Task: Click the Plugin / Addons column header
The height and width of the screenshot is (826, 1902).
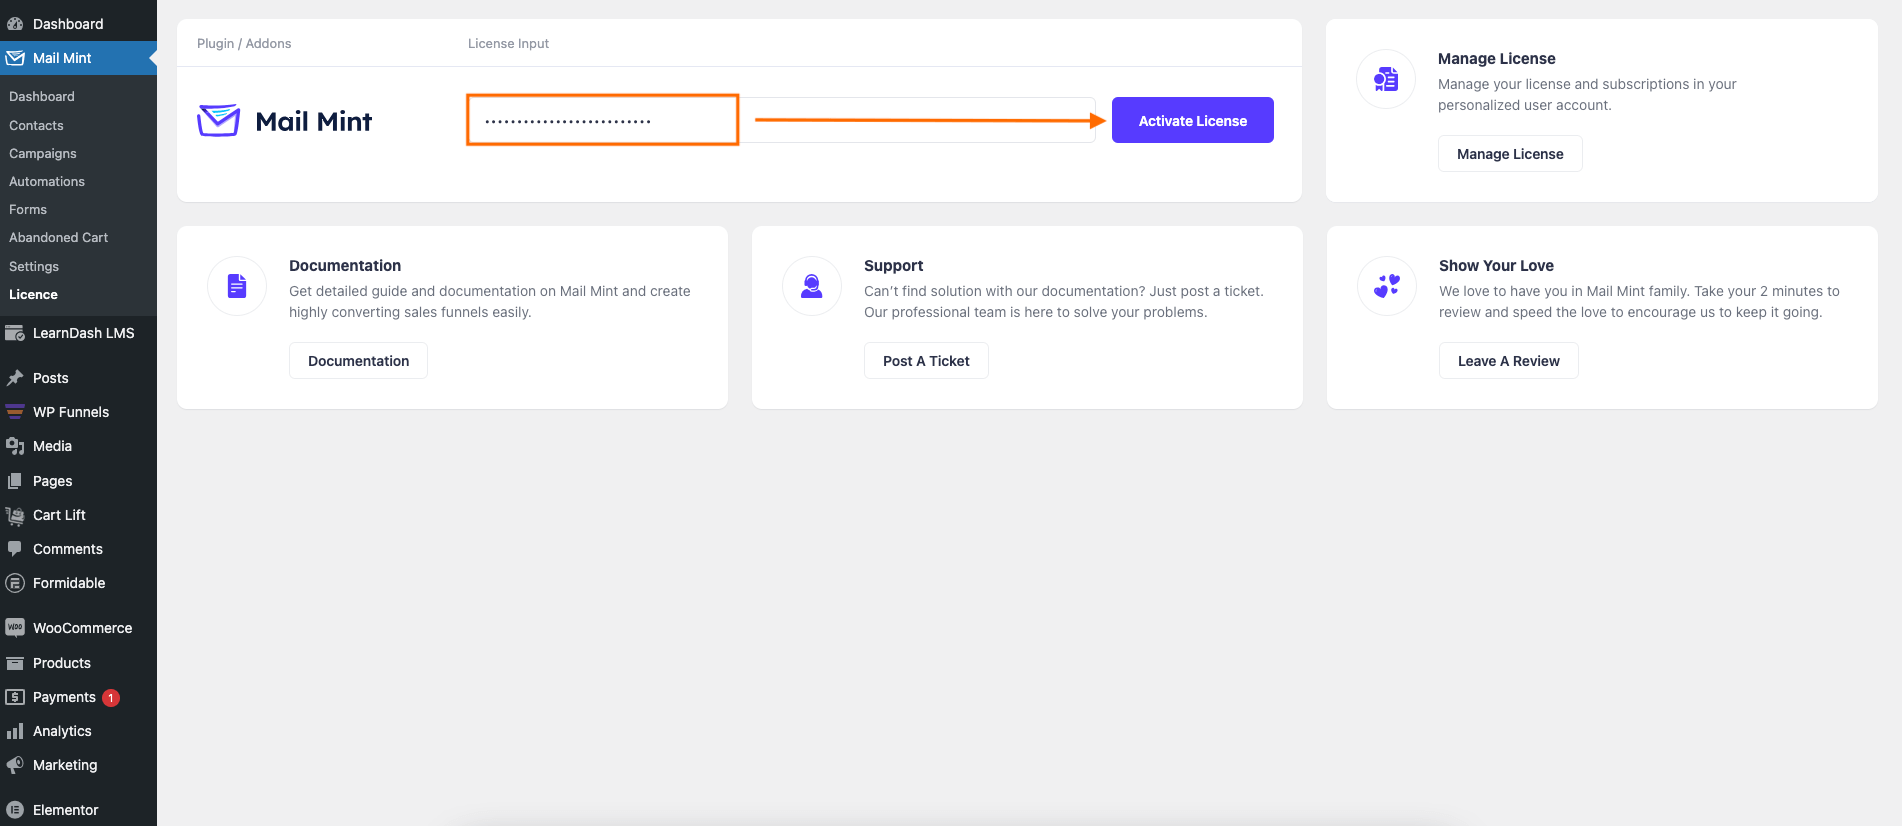Action: point(244,43)
